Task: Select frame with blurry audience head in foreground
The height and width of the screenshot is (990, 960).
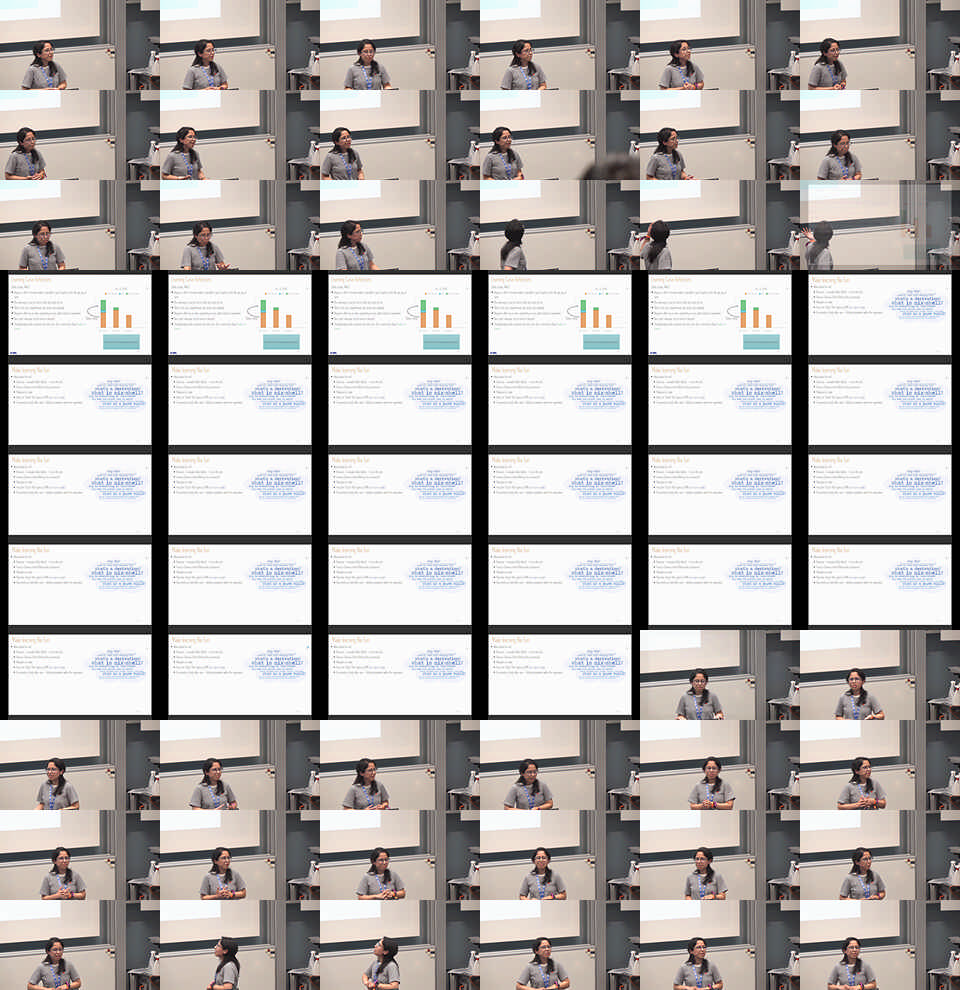Action: (559, 135)
